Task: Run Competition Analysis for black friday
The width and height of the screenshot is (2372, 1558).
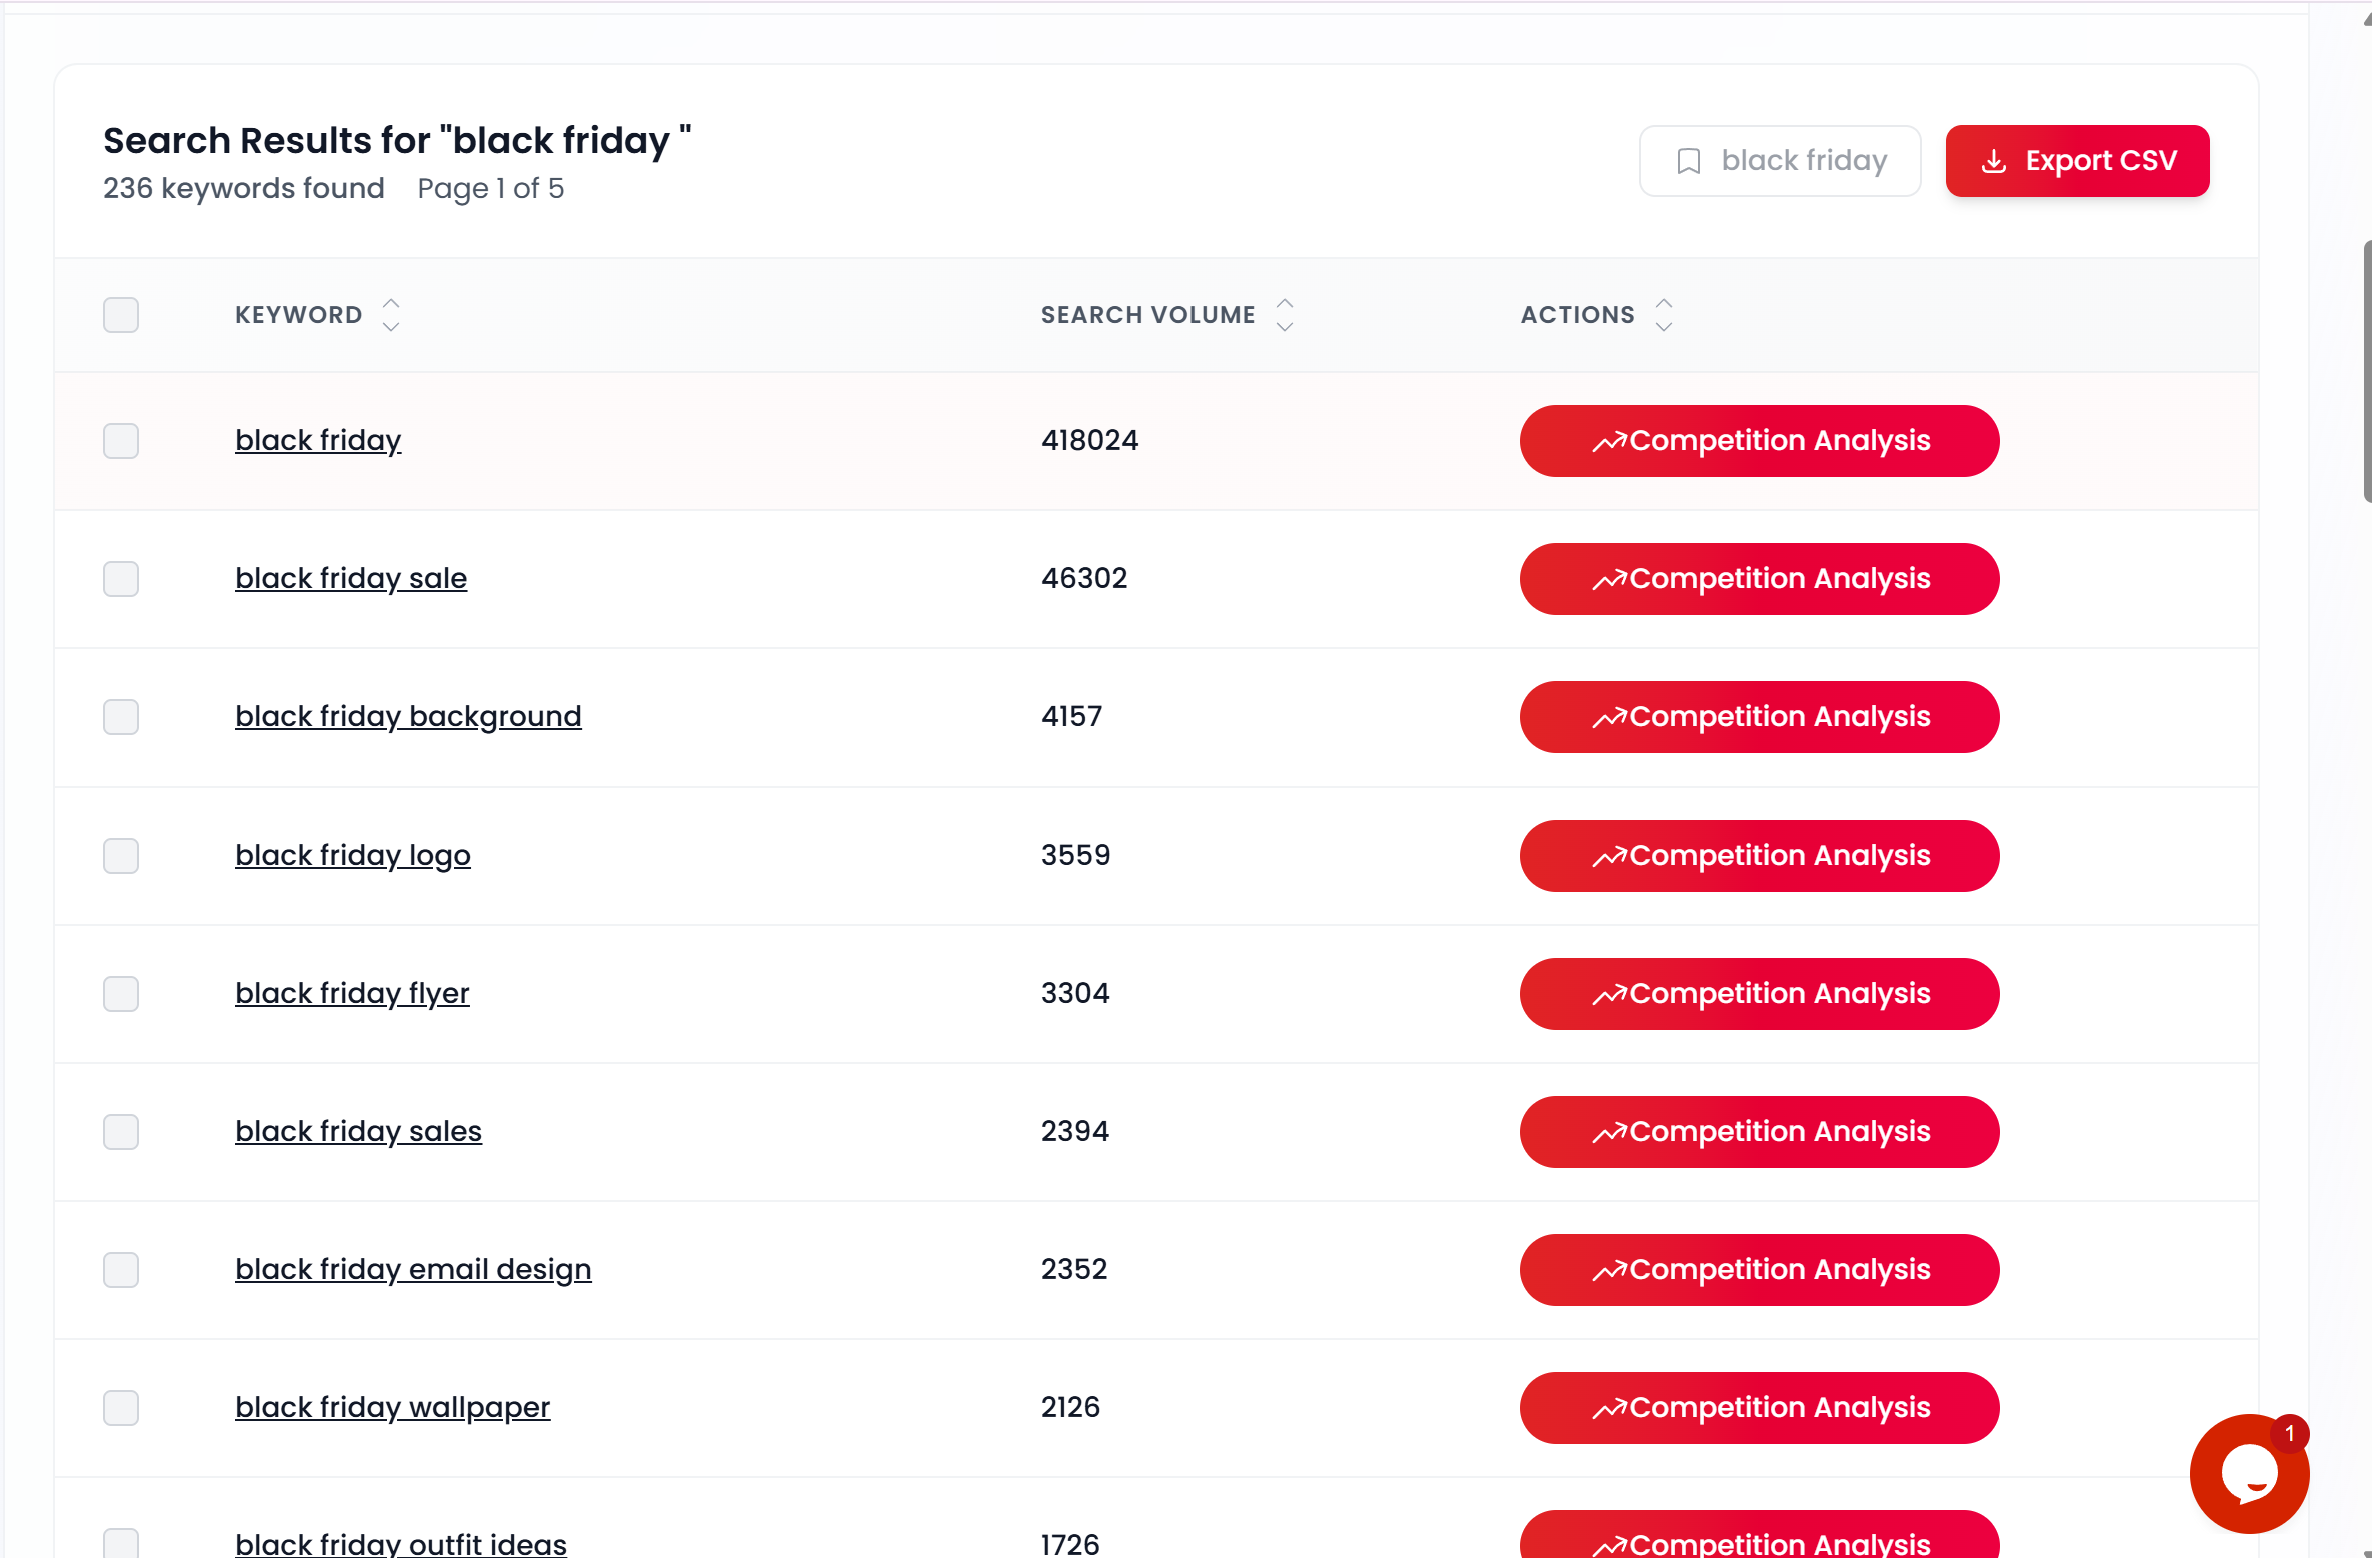Action: point(1760,441)
